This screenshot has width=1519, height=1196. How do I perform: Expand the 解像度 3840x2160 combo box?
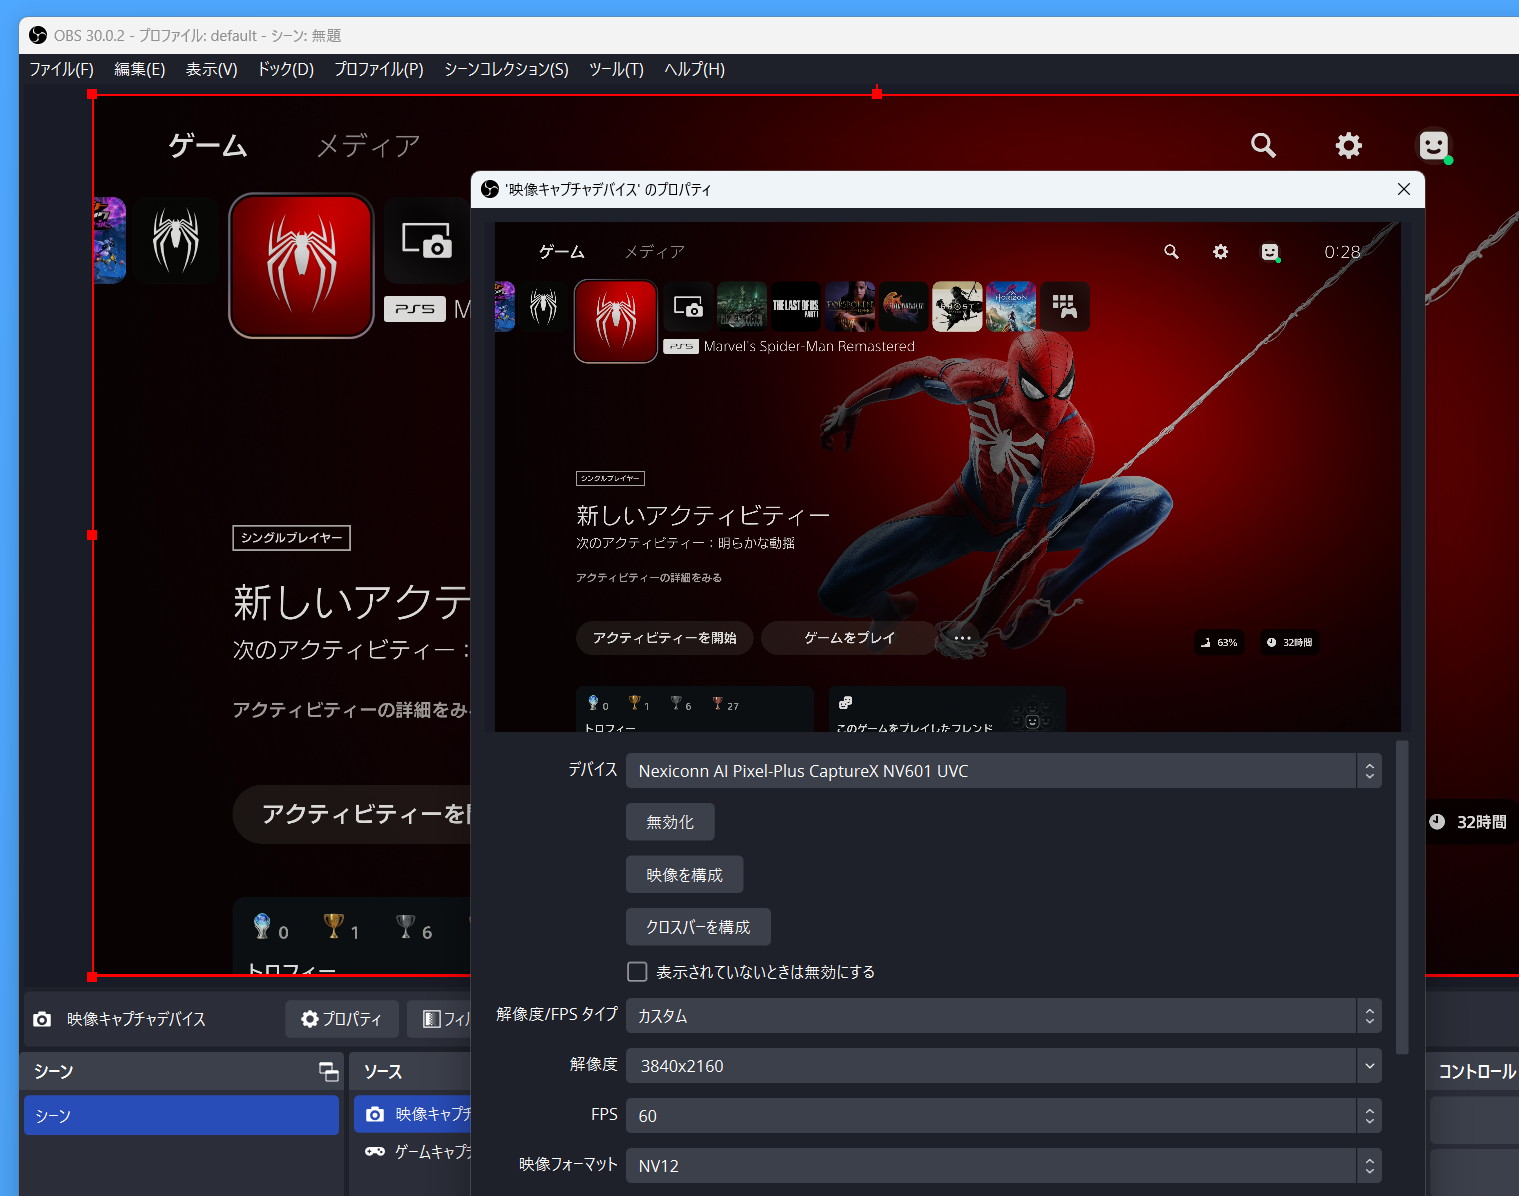click(1003, 1066)
